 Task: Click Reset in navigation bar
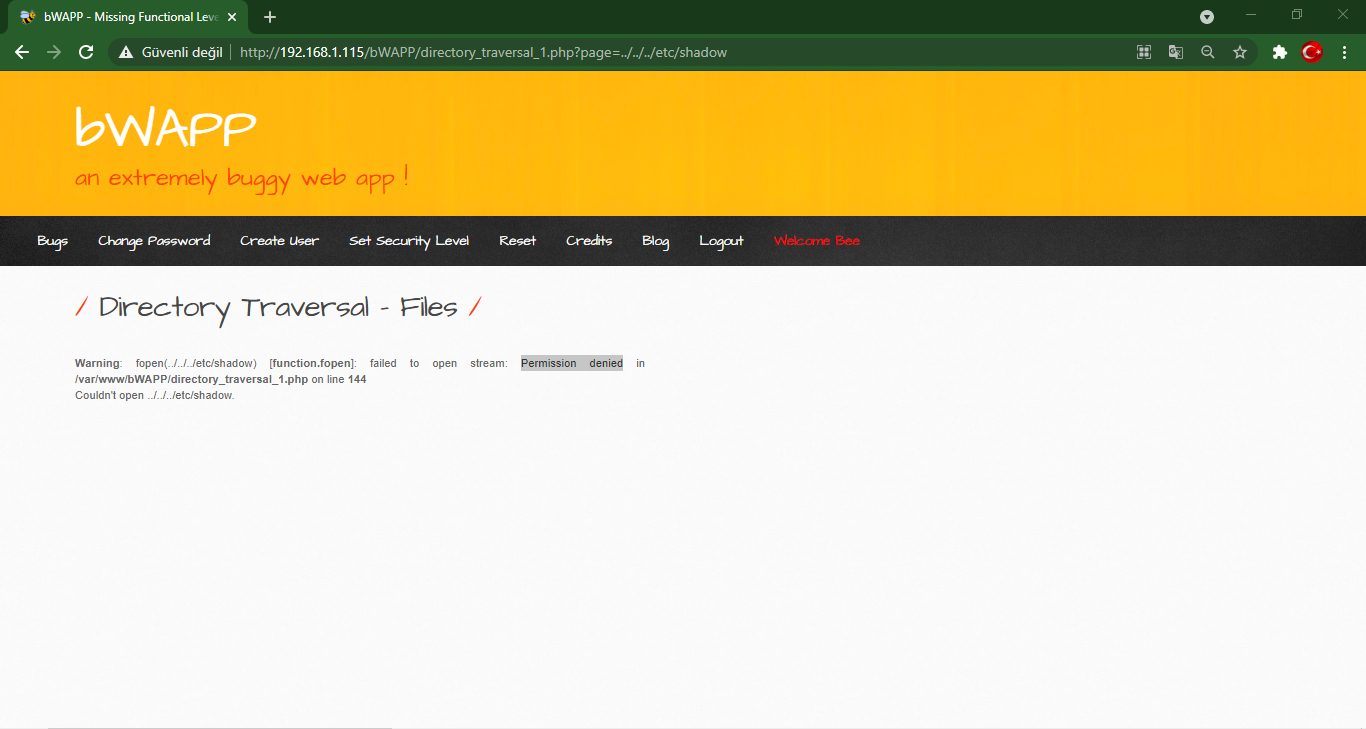pos(517,241)
